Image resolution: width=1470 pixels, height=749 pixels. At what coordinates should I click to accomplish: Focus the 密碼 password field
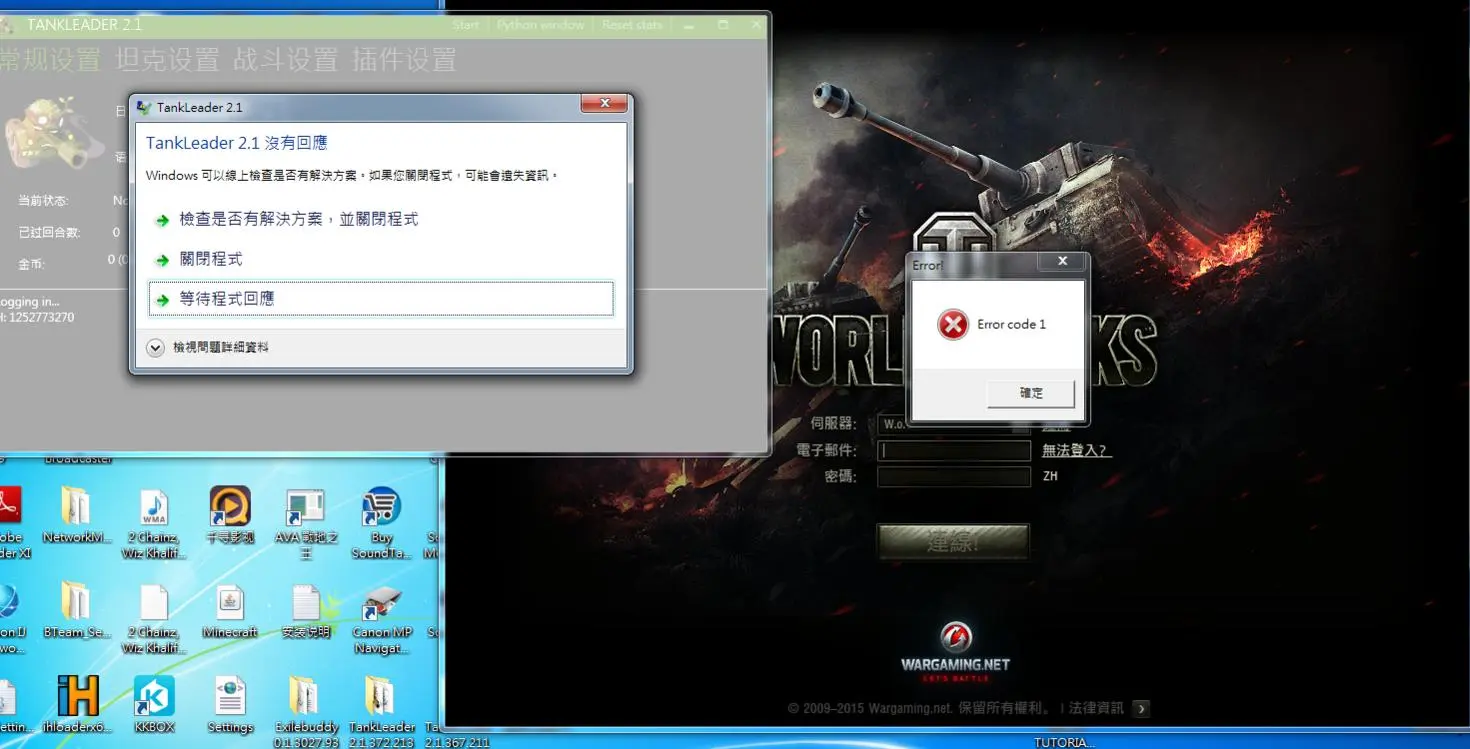click(954, 477)
